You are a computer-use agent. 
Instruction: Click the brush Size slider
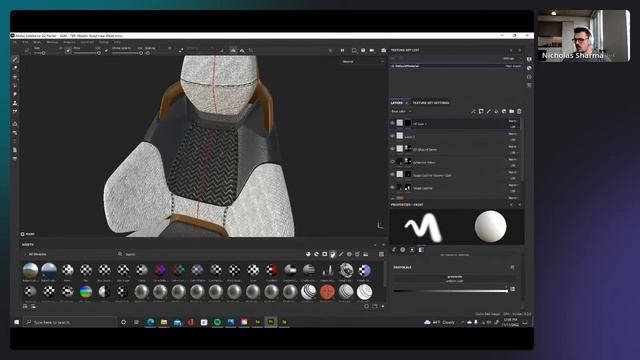pos(47,53)
